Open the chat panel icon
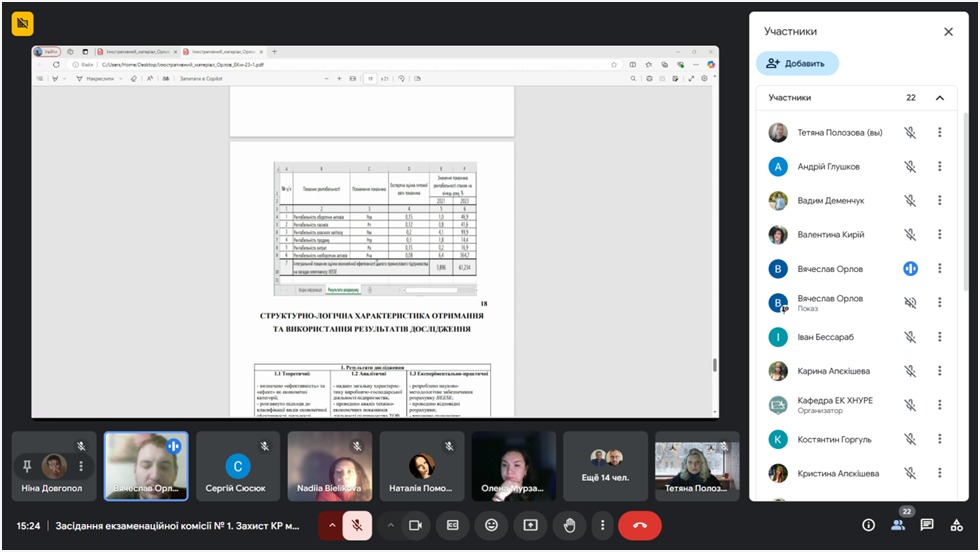The height and width of the screenshot is (552, 980). [x=927, y=525]
